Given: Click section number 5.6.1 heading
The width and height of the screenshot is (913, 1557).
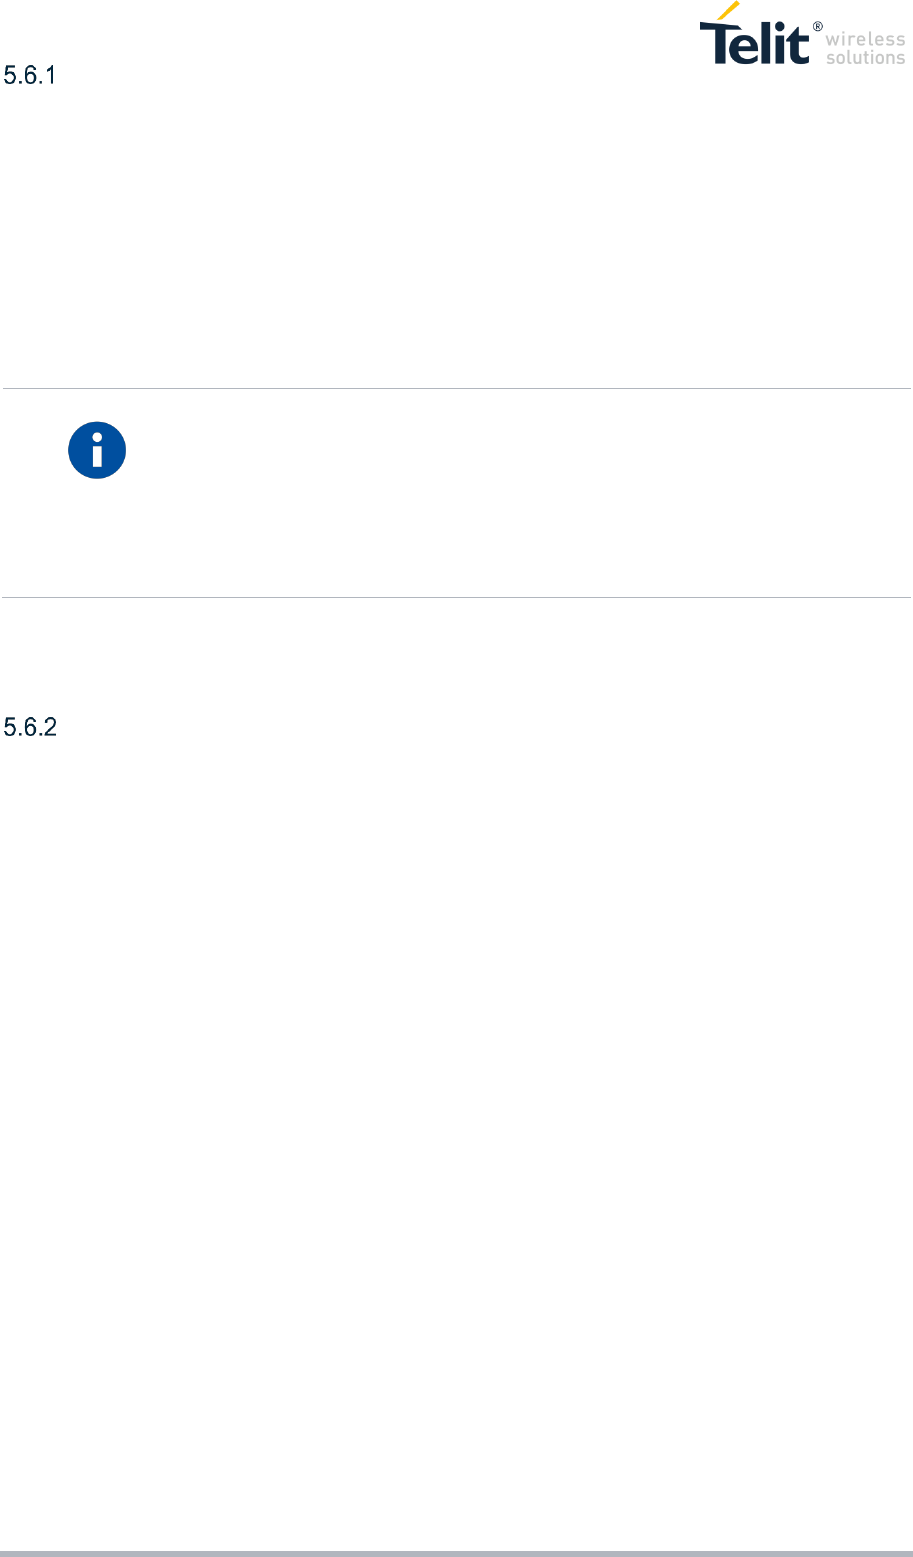Looking at the screenshot, I should [32, 76].
